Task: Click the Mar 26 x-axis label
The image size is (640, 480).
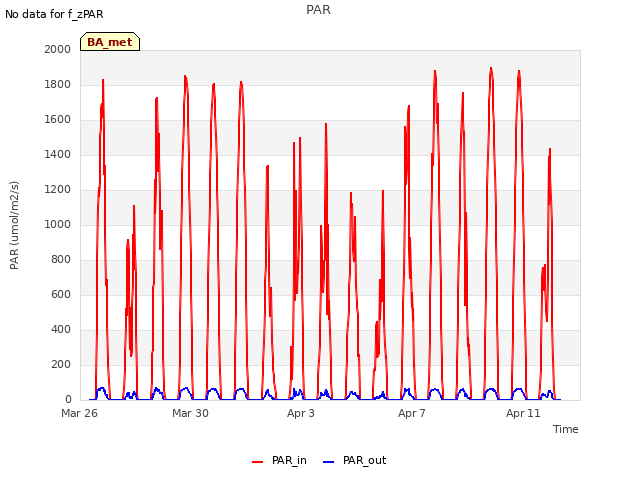Action: (x=79, y=413)
